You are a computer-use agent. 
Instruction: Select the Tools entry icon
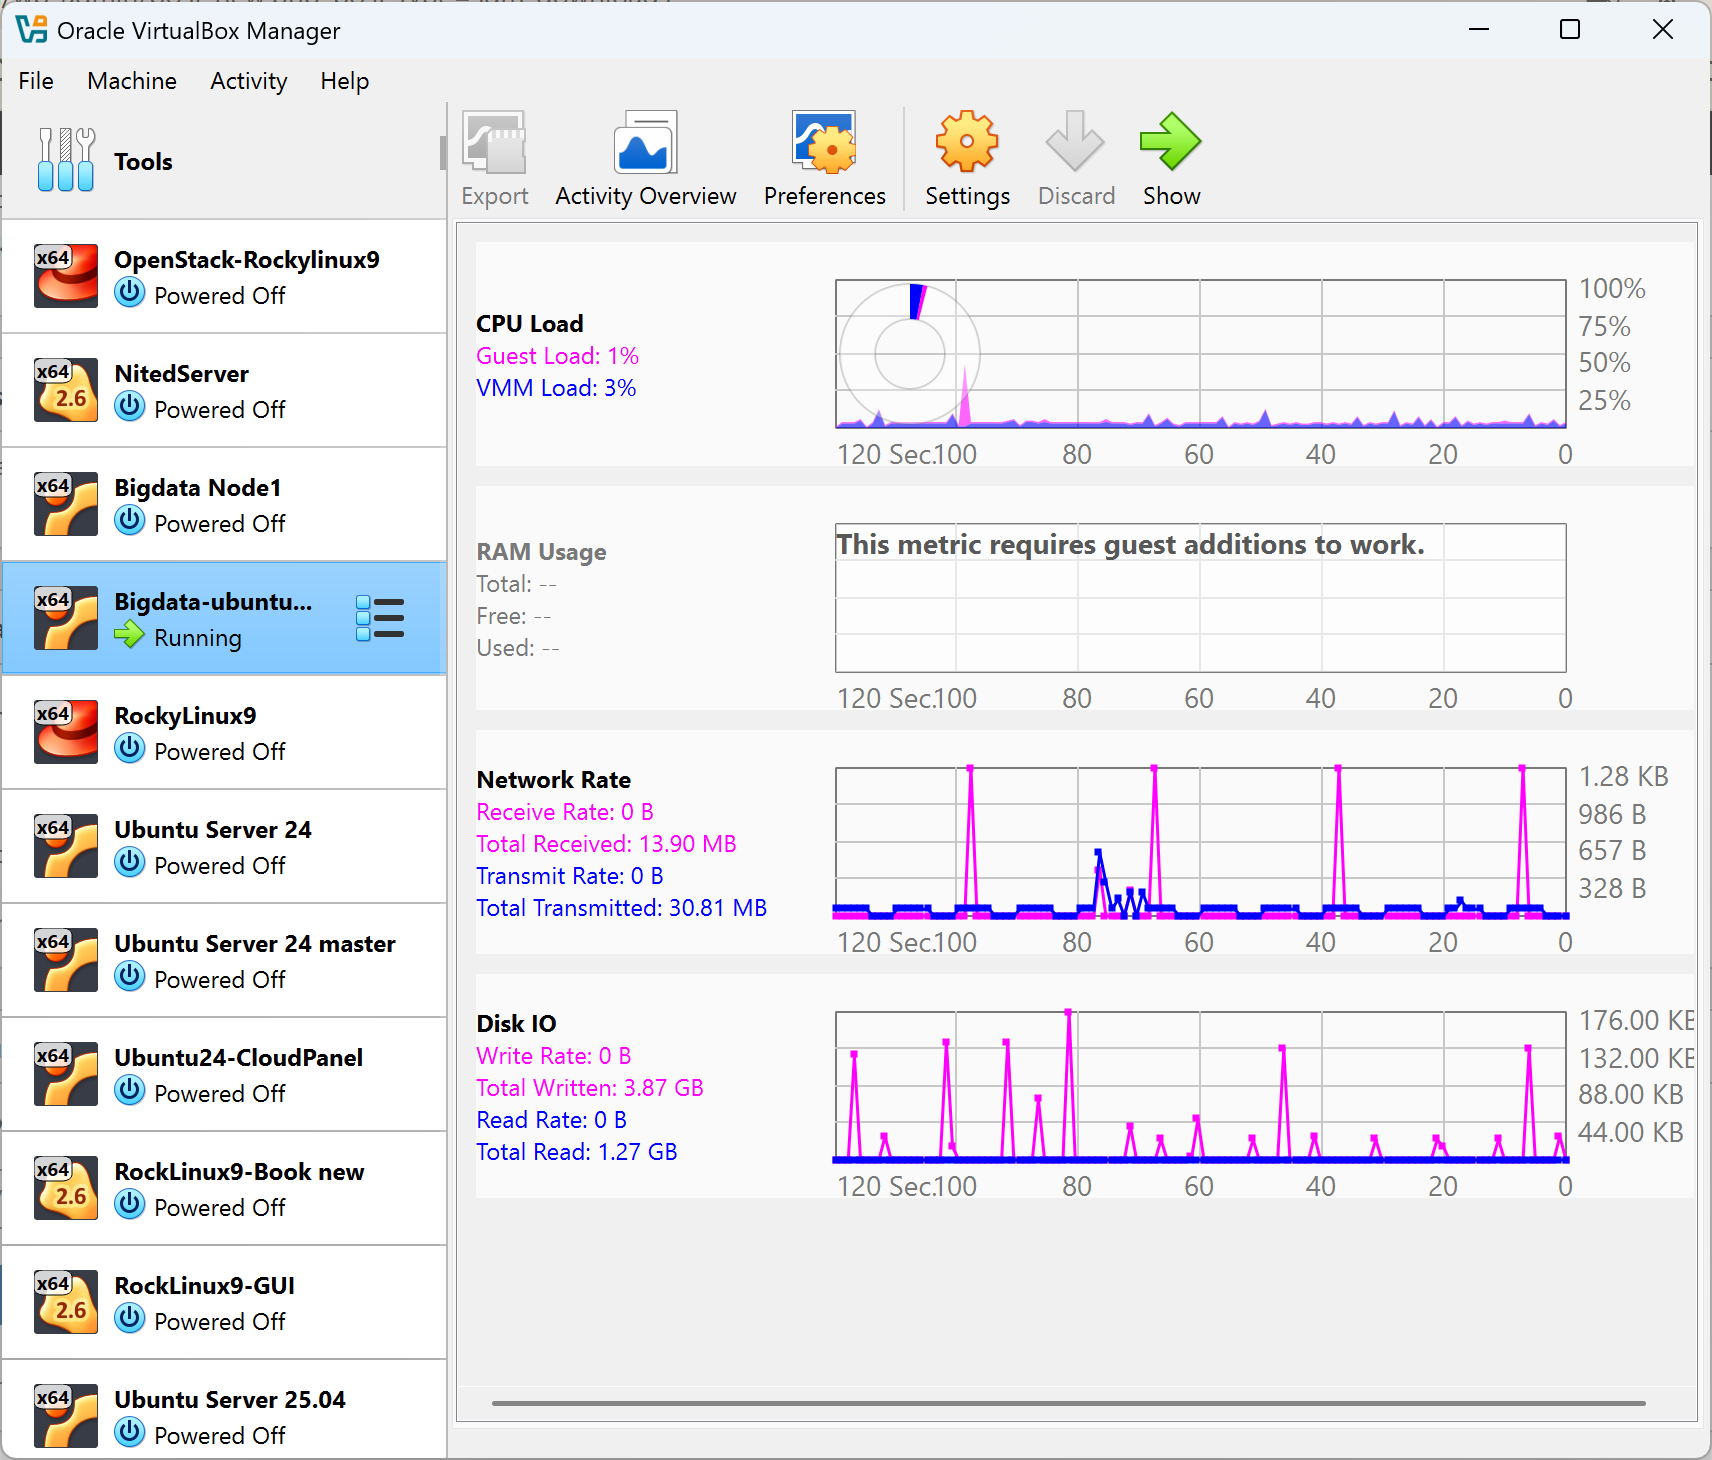(x=66, y=160)
